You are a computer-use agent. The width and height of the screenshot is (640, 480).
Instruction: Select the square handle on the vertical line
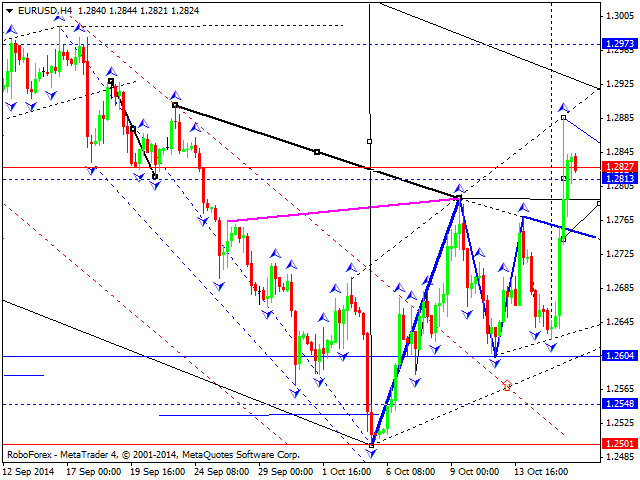point(370,142)
